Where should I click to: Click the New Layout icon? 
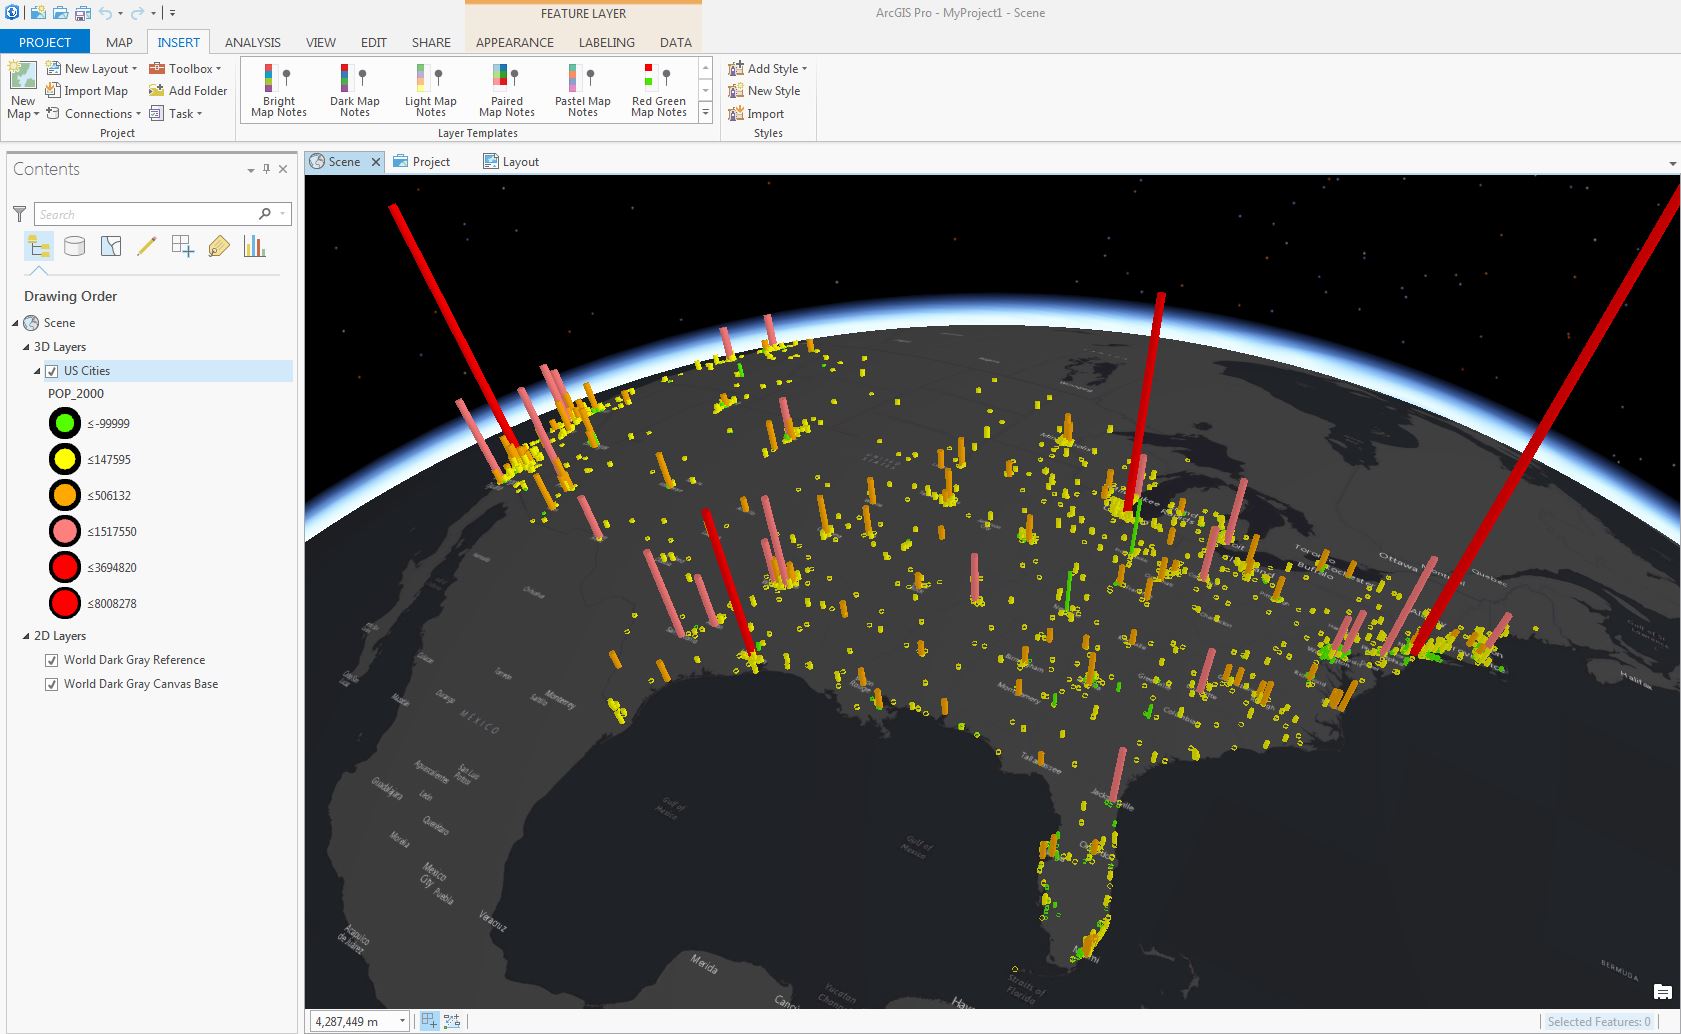point(54,68)
